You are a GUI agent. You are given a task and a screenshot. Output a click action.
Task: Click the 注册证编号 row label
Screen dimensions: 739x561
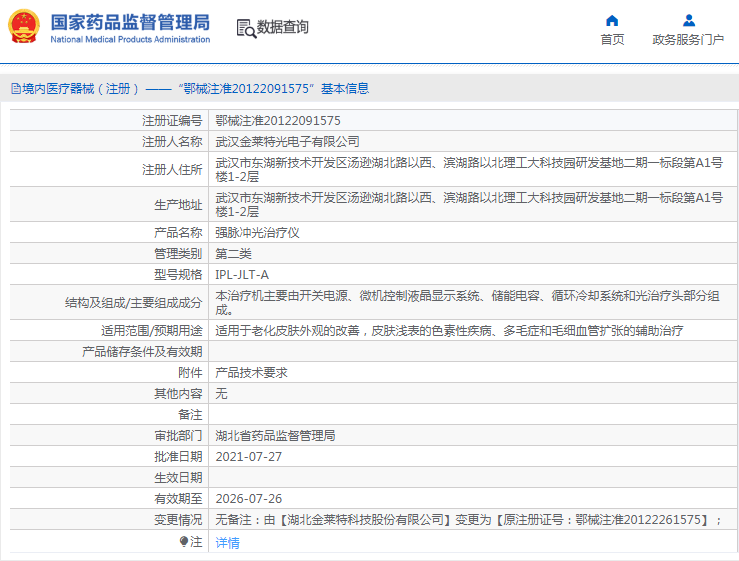(x=172, y=121)
